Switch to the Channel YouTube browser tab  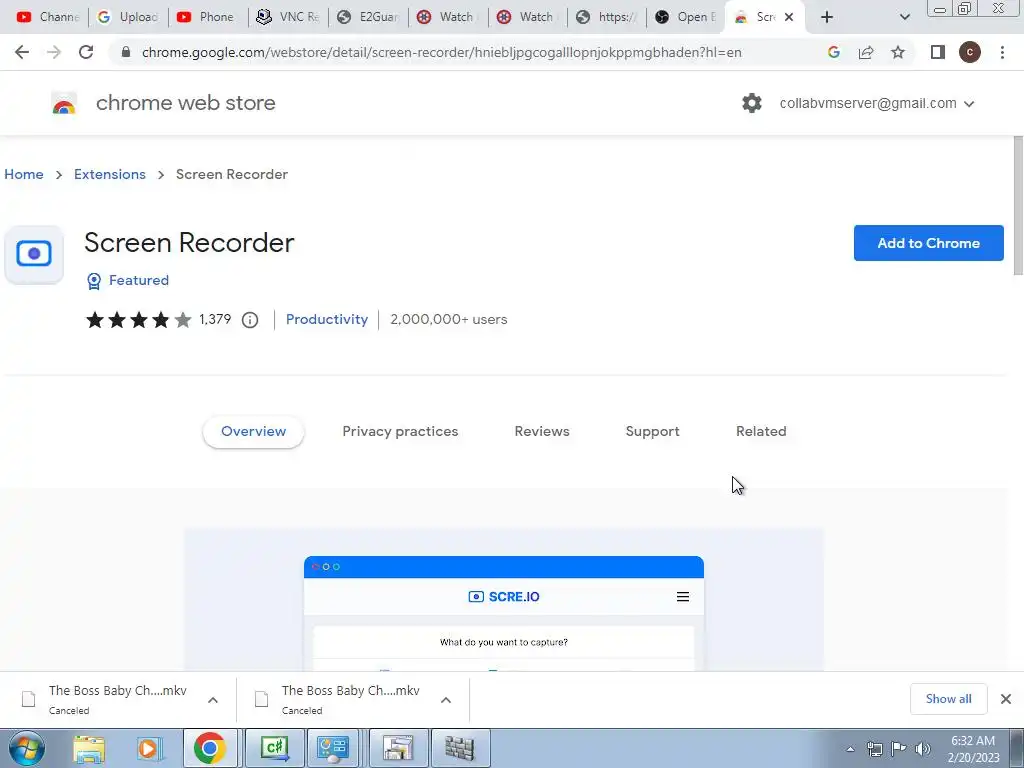click(47, 17)
